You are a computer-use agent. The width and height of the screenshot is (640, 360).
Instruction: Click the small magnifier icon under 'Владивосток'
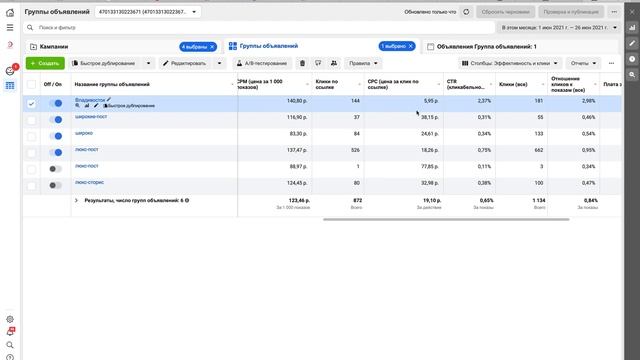coord(78,106)
